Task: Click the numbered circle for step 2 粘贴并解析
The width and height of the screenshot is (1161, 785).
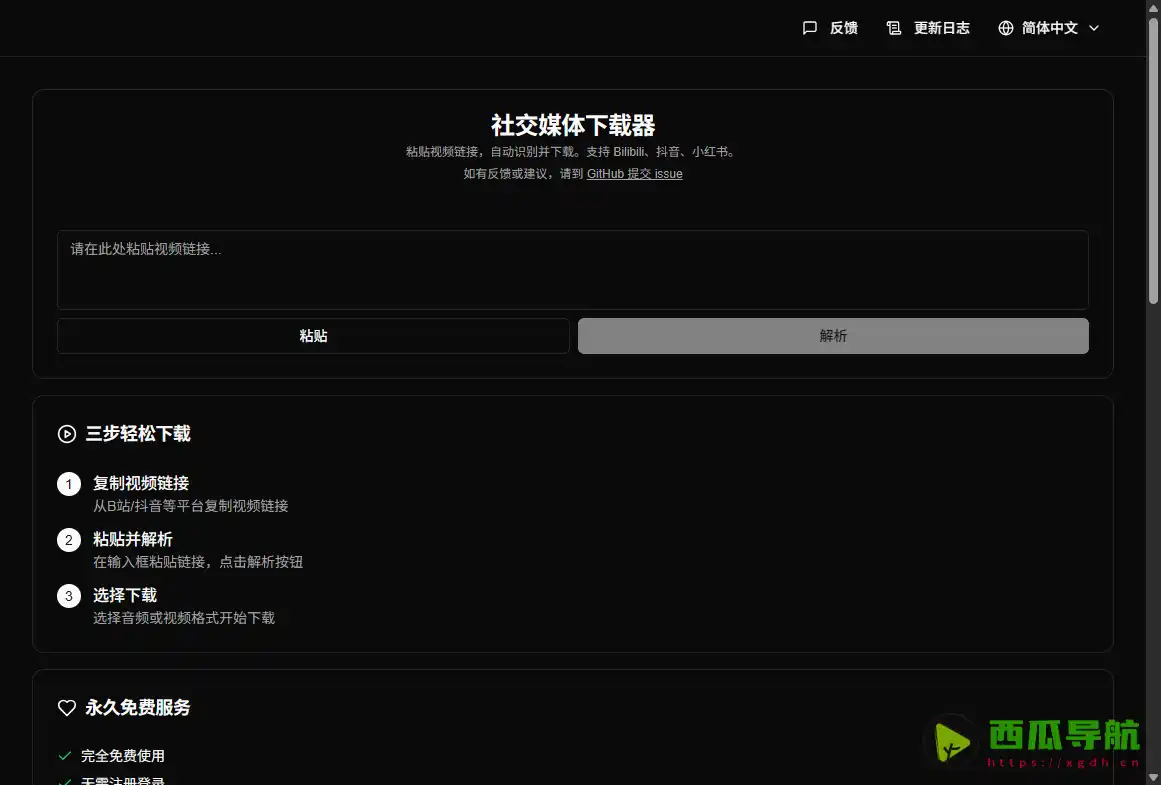Action: [68, 539]
